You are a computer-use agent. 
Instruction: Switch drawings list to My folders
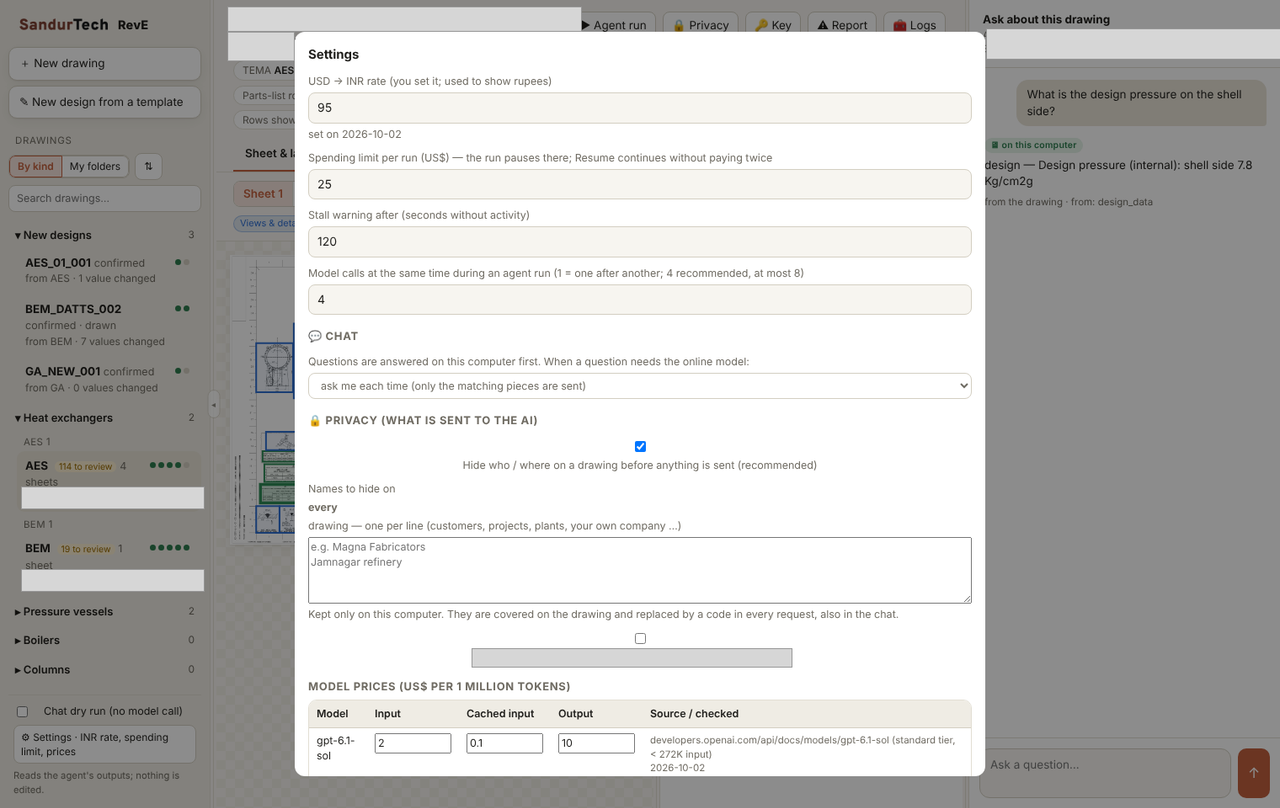pyautogui.click(x=95, y=167)
